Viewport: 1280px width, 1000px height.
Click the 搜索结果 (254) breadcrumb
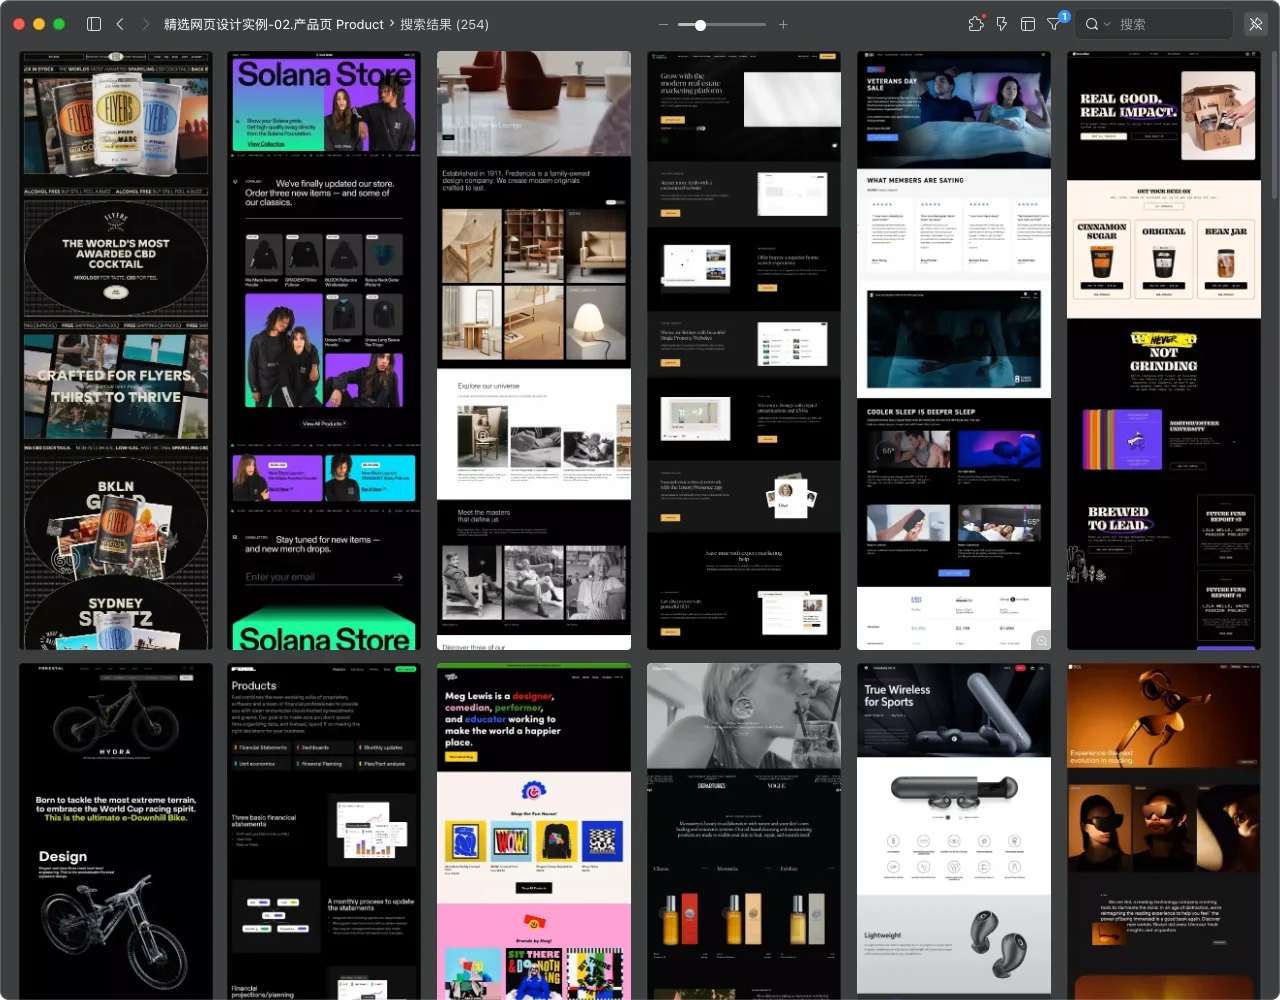tap(444, 24)
